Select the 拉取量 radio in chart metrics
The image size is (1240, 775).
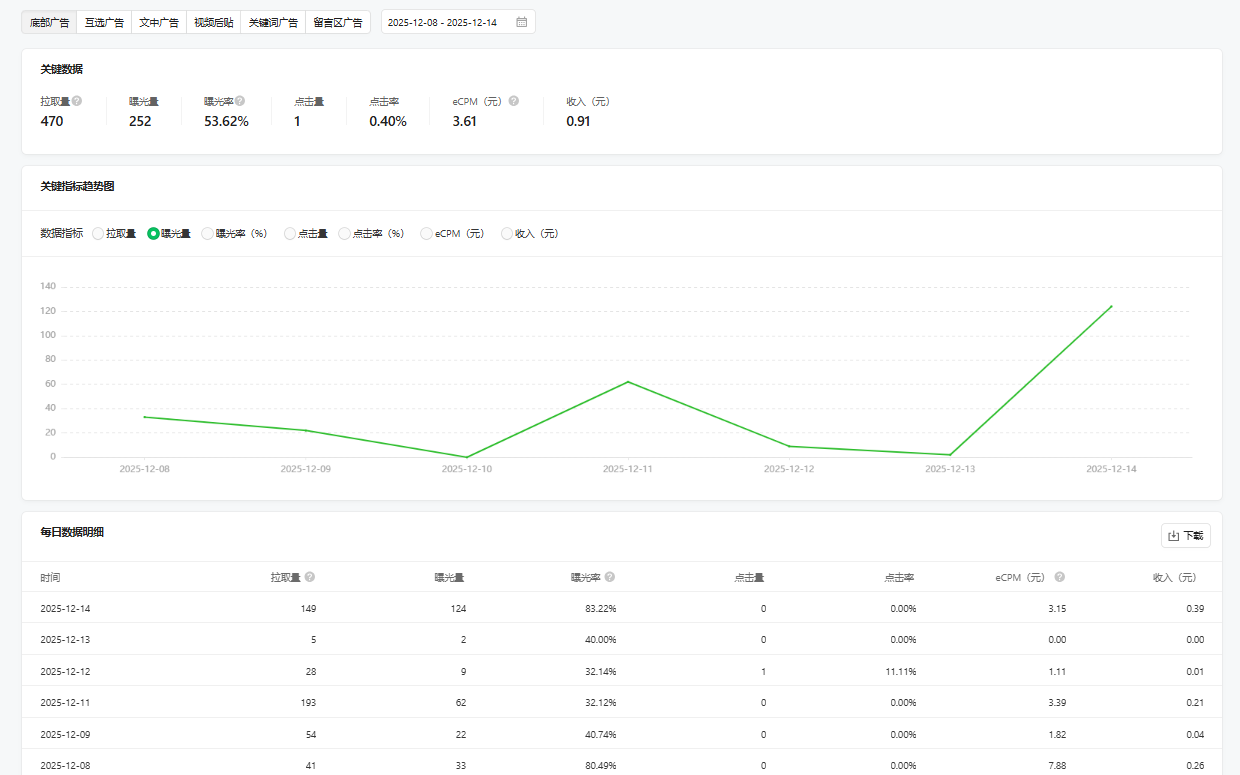pyautogui.click(x=98, y=234)
